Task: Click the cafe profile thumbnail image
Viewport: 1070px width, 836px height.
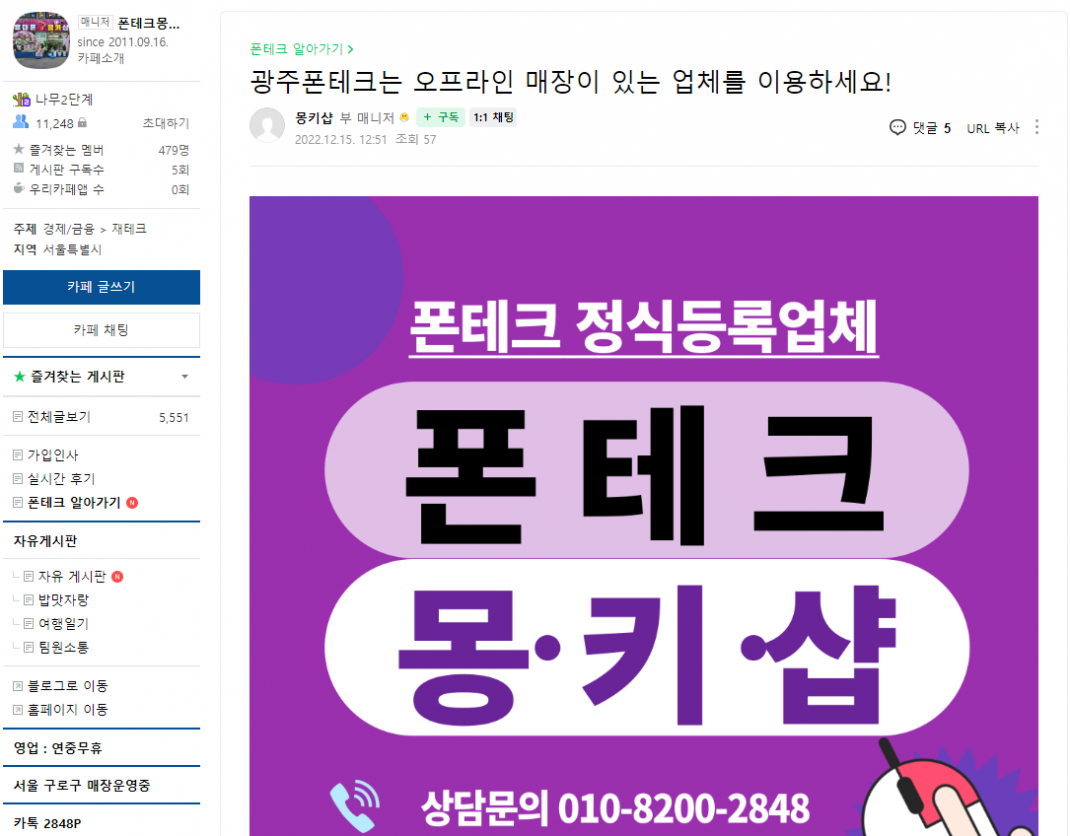Action: pyautogui.click(x=42, y=40)
